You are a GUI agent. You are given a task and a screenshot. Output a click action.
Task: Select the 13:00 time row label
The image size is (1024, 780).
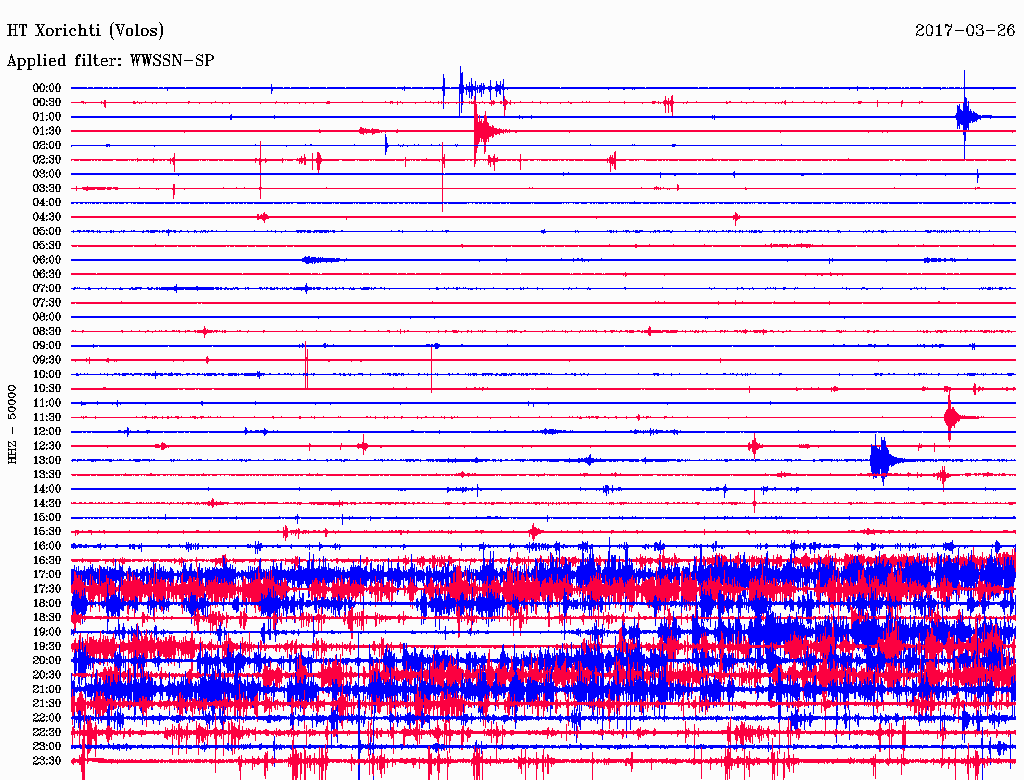click(x=47, y=460)
